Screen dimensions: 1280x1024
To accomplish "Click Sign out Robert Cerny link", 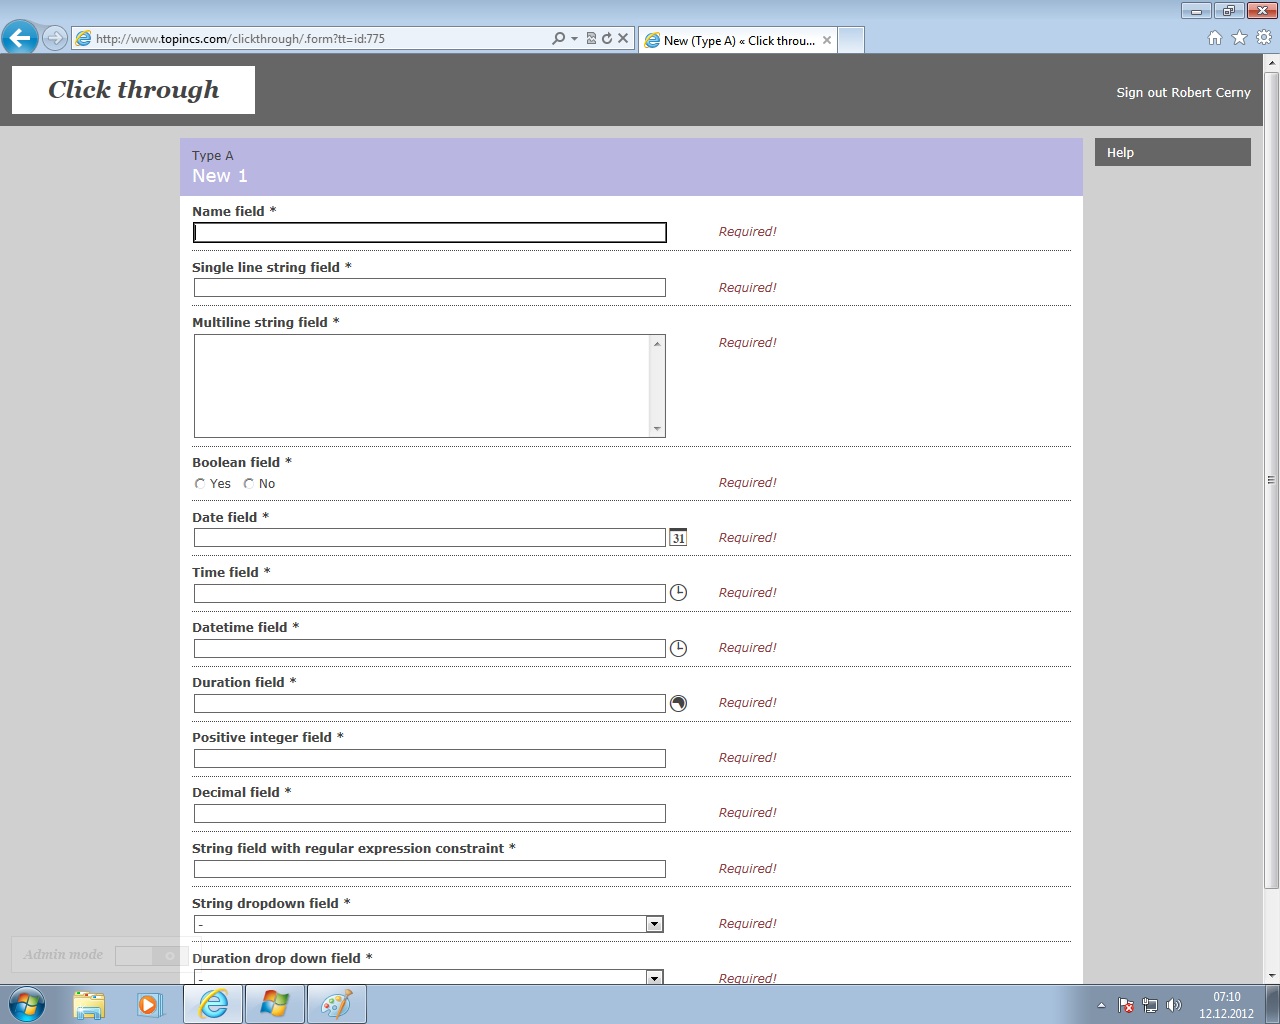I will click(x=1183, y=92).
